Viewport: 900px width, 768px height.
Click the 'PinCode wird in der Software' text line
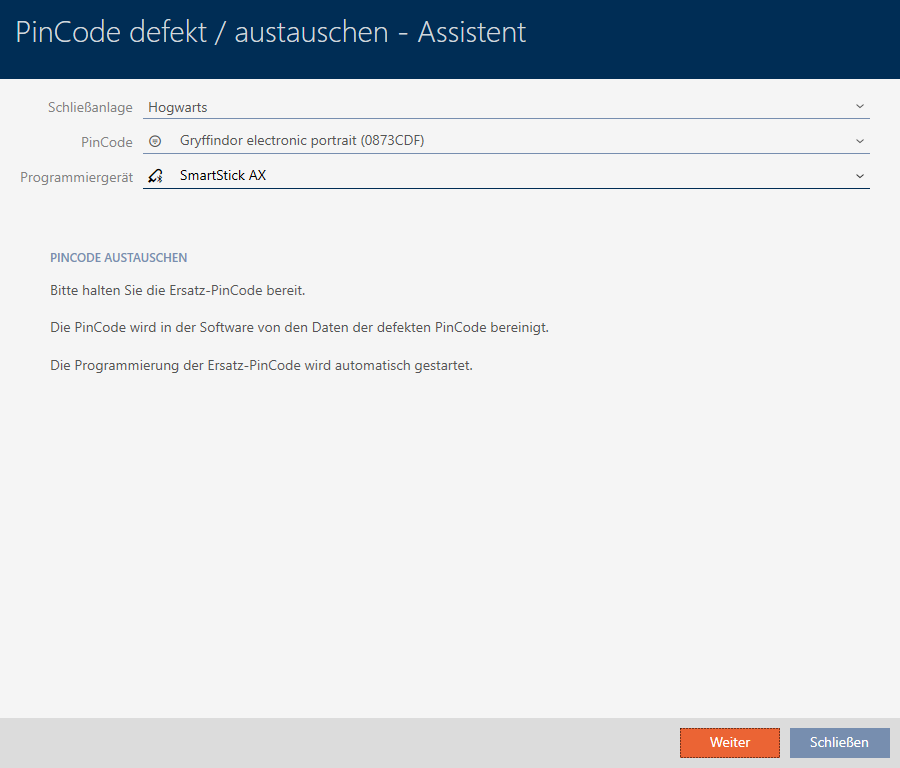pyautogui.click(x=299, y=327)
